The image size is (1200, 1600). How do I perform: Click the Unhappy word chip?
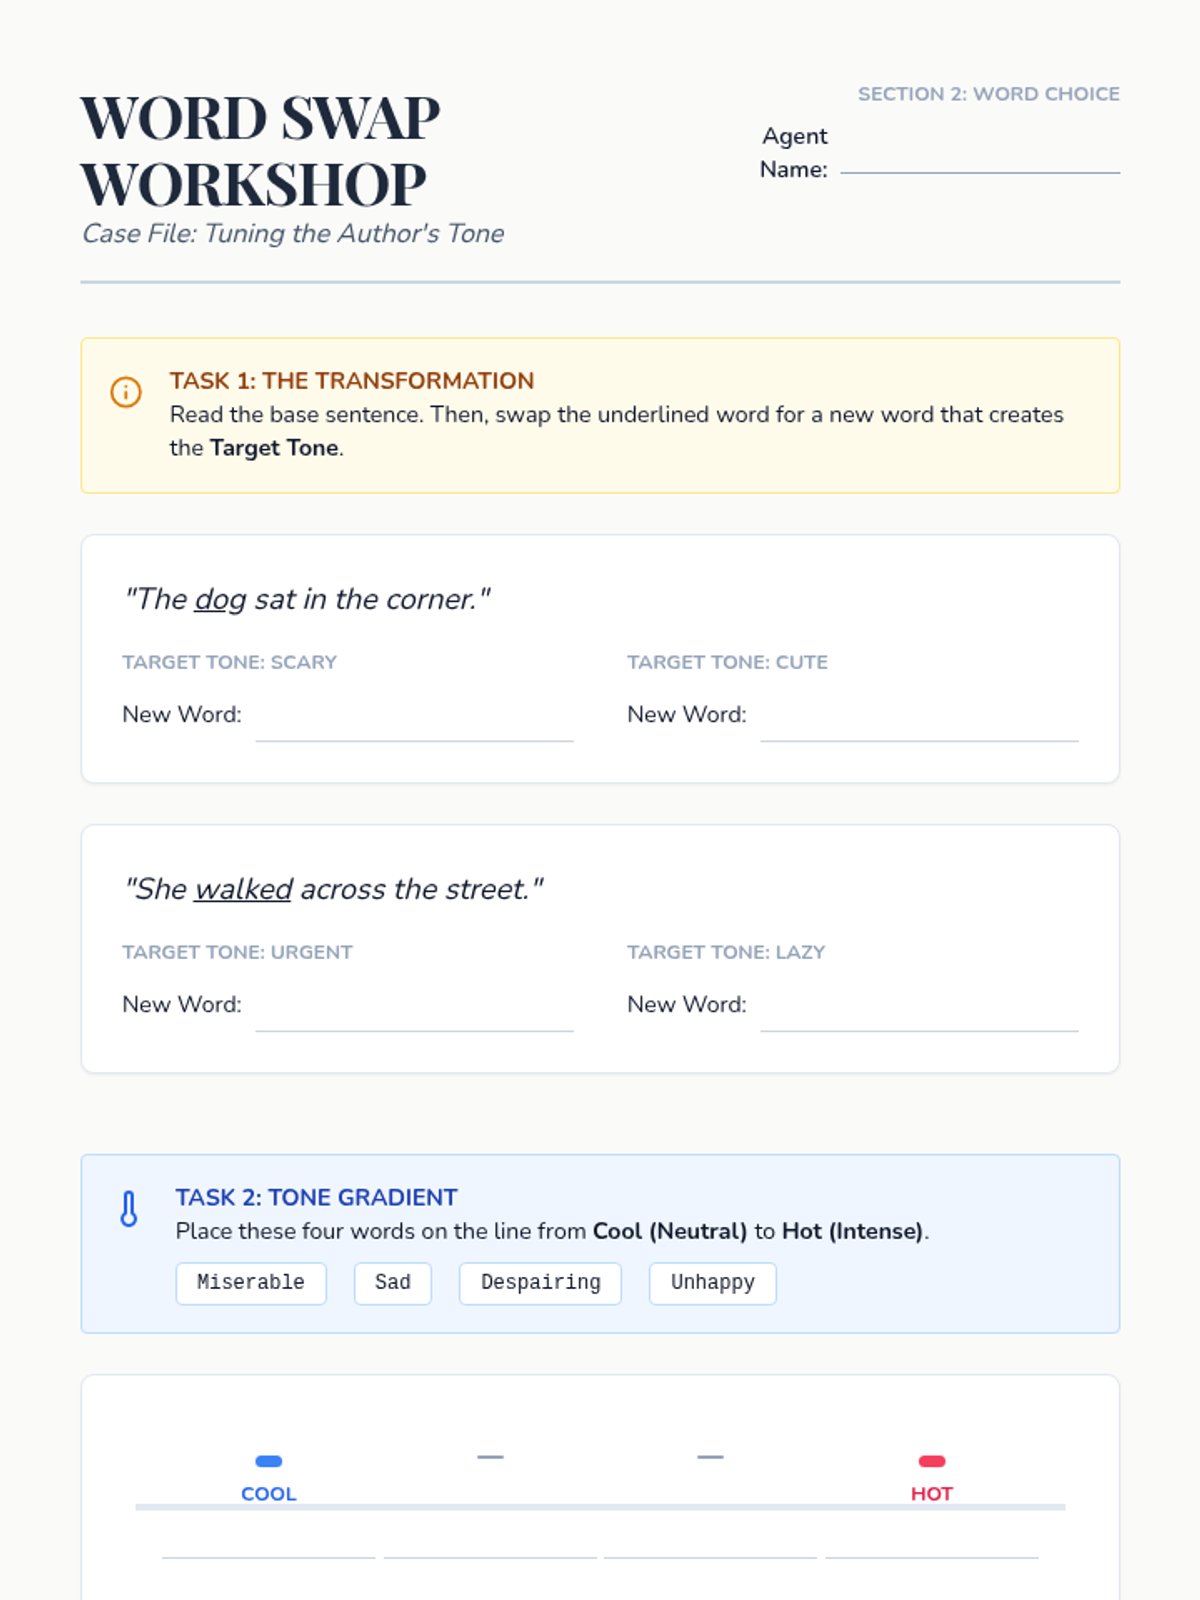click(x=713, y=1283)
